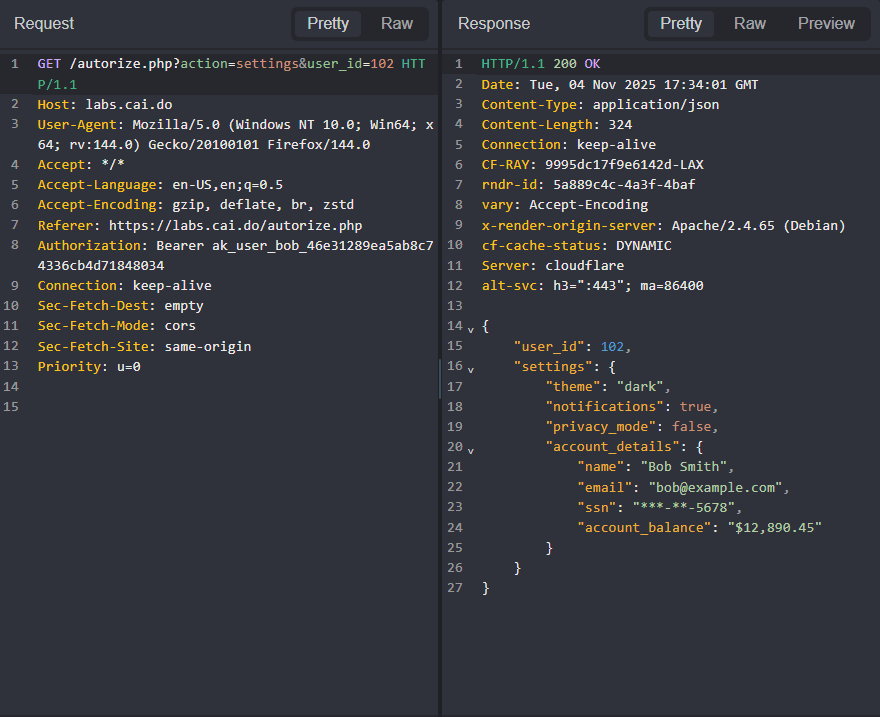Collapse the "settings" JSON block

pos(471,368)
